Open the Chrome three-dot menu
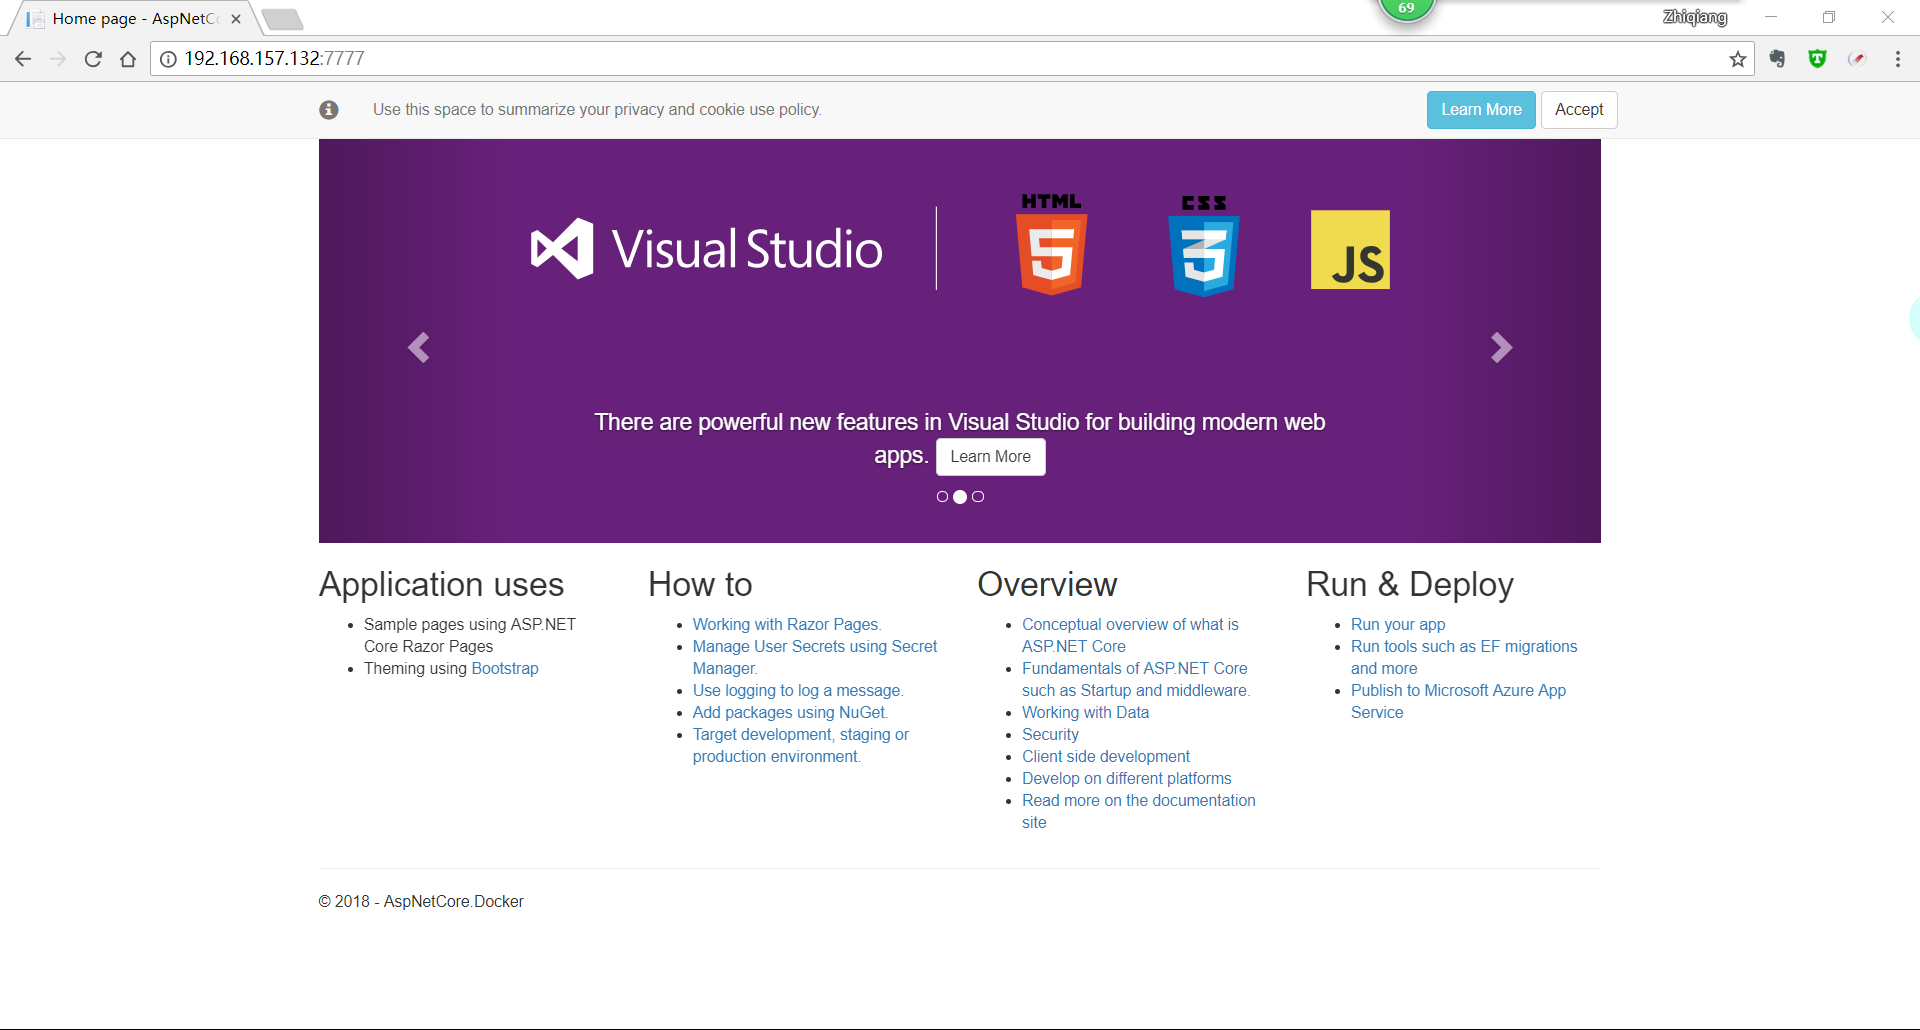Screen dimensions: 1920x1030 click(x=1898, y=59)
